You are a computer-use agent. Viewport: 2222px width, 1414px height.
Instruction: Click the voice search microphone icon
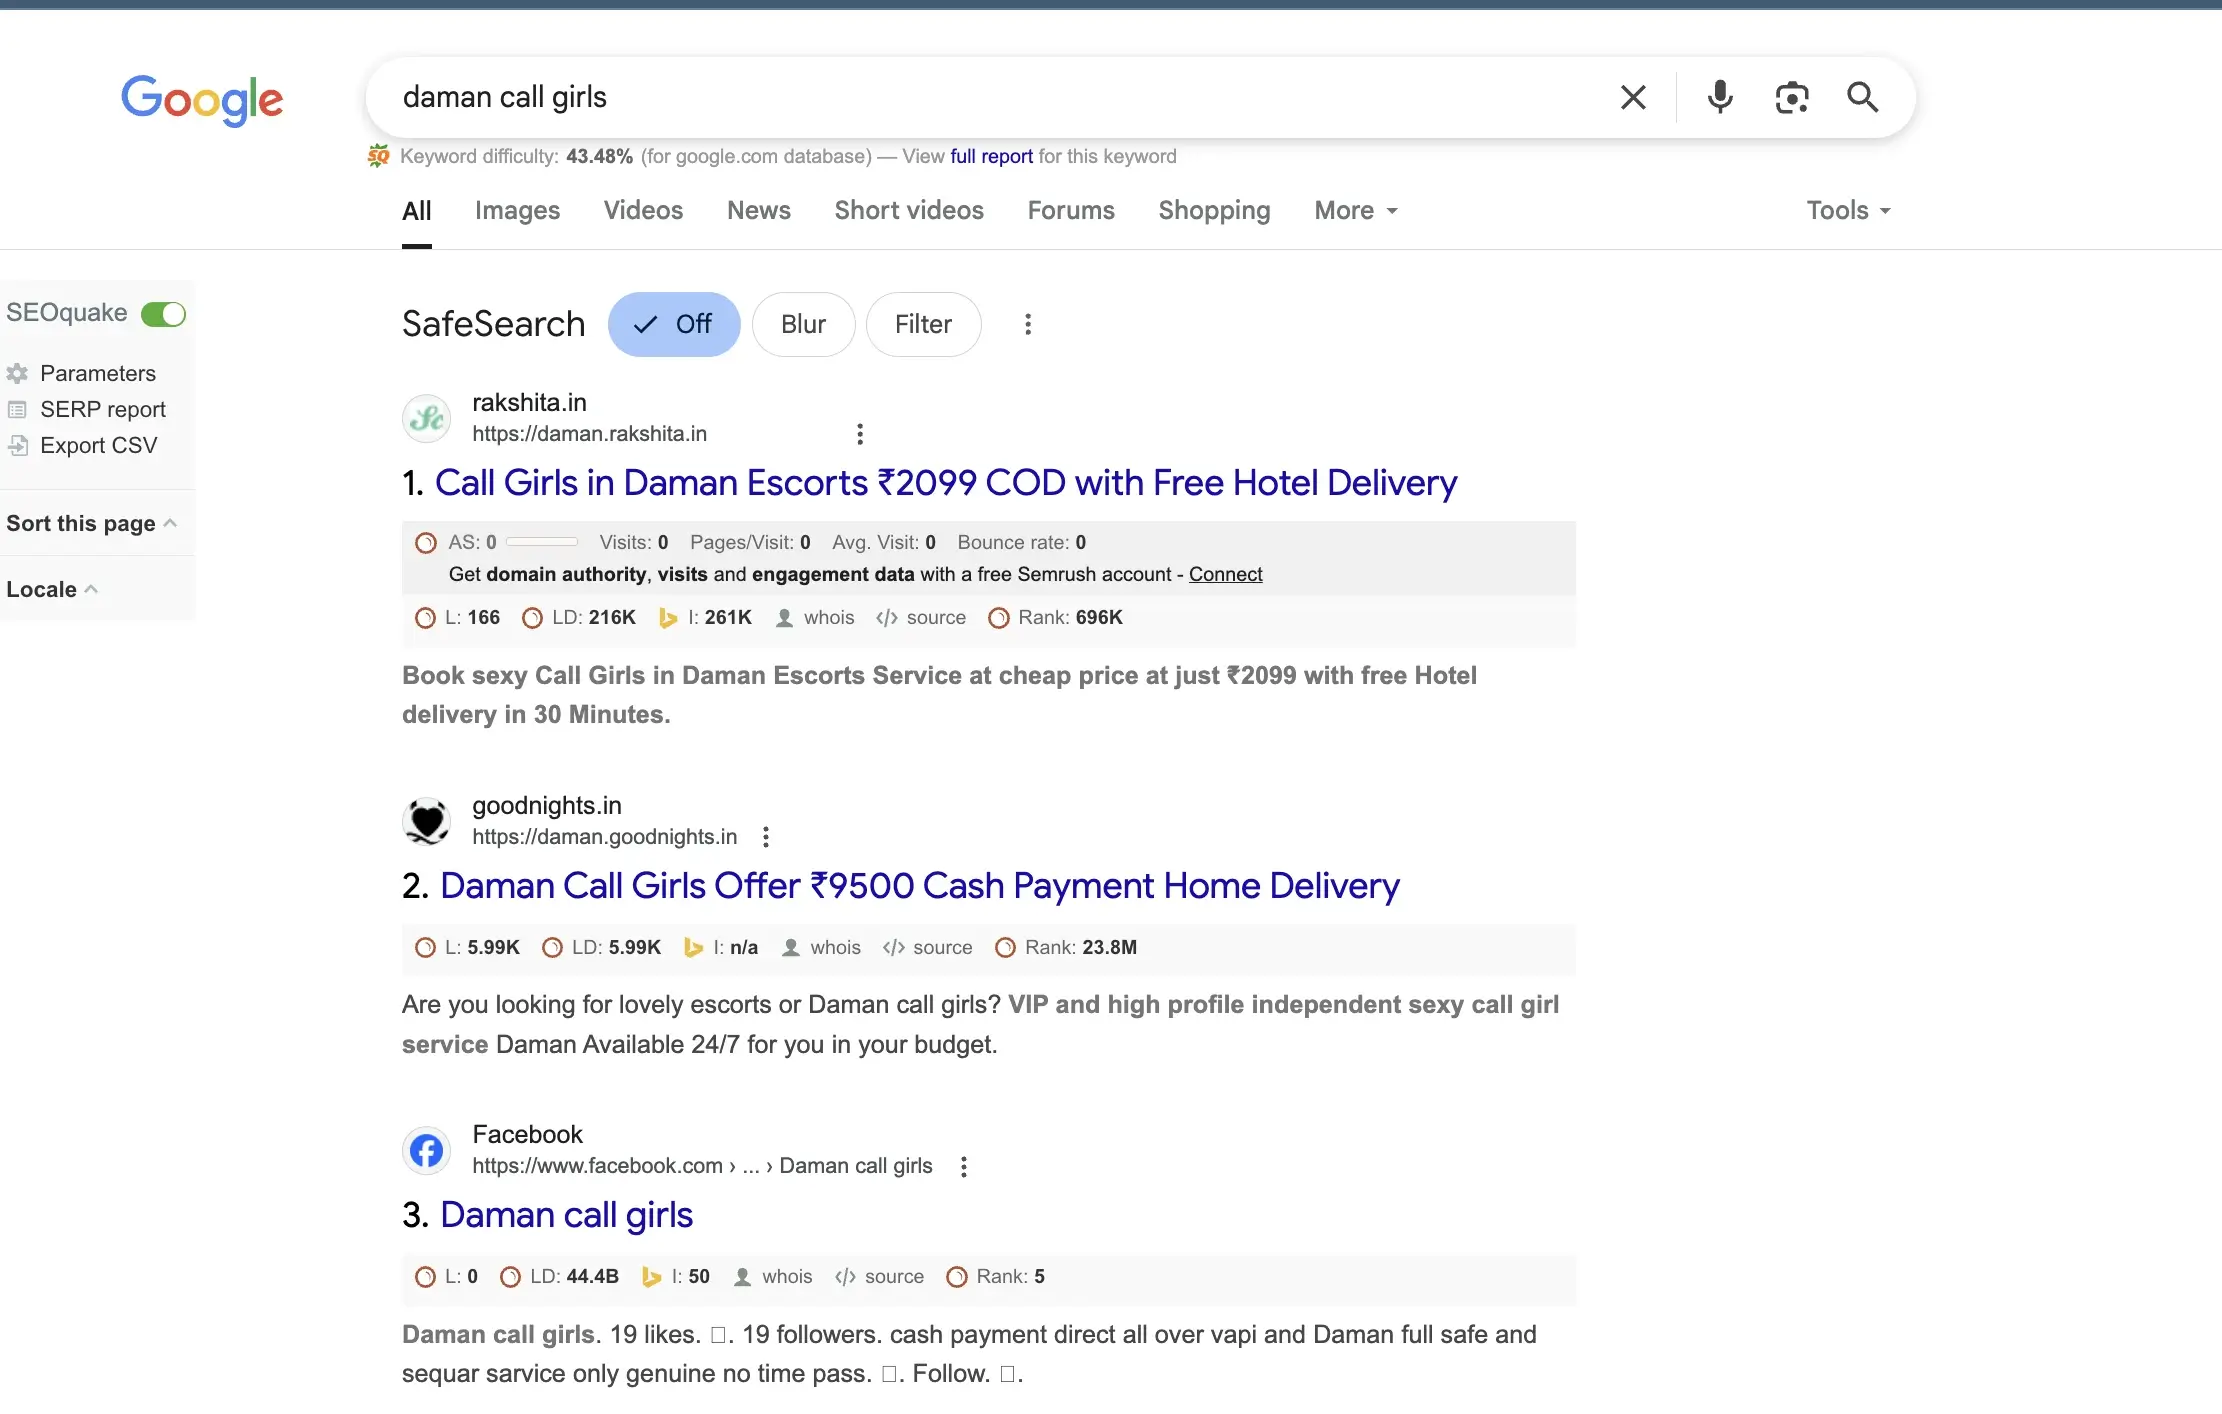pyautogui.click(x=1719, y=96)
